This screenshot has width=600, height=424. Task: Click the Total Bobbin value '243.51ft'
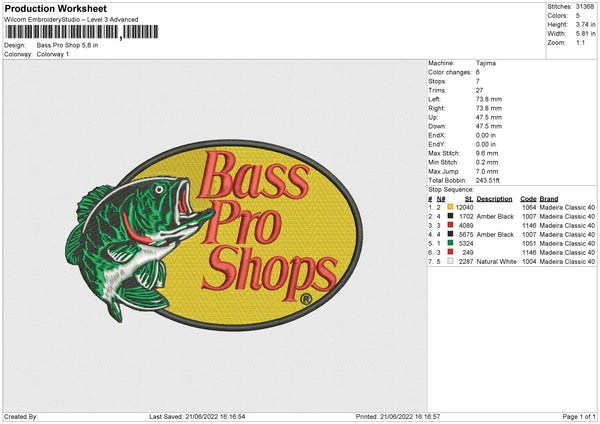click(488, 180)
